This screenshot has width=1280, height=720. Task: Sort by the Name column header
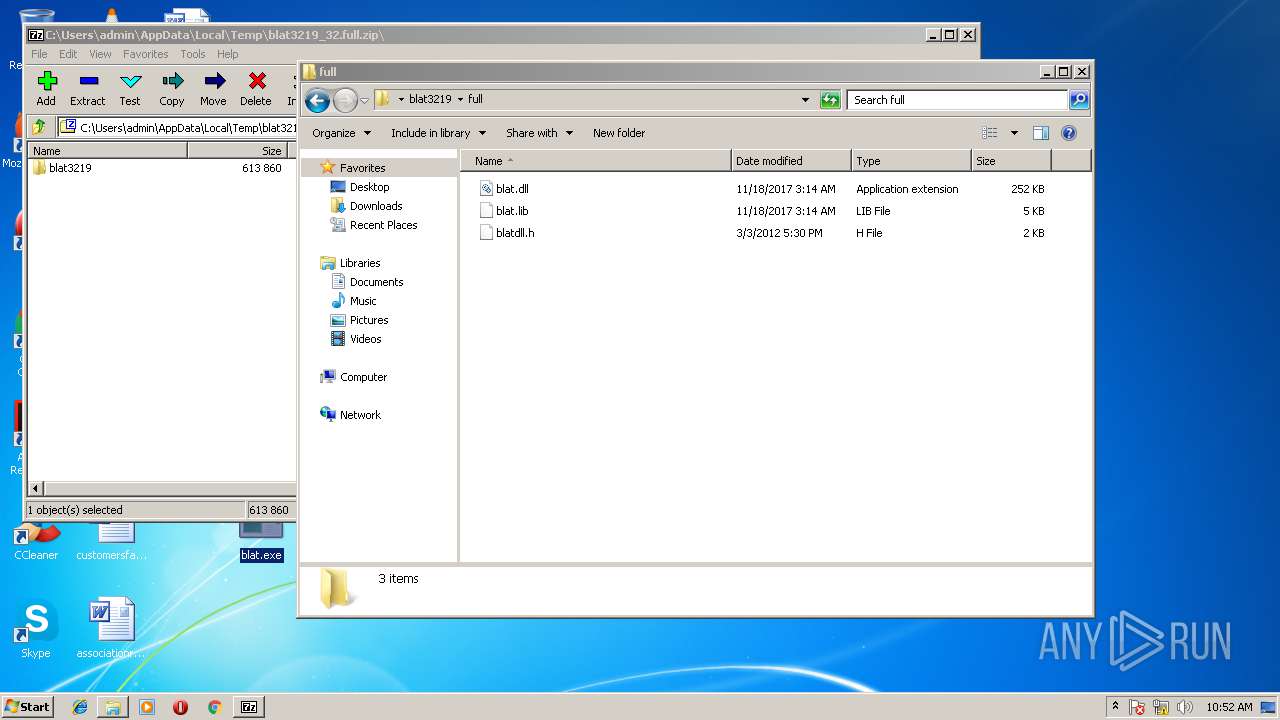coord(596,161)
